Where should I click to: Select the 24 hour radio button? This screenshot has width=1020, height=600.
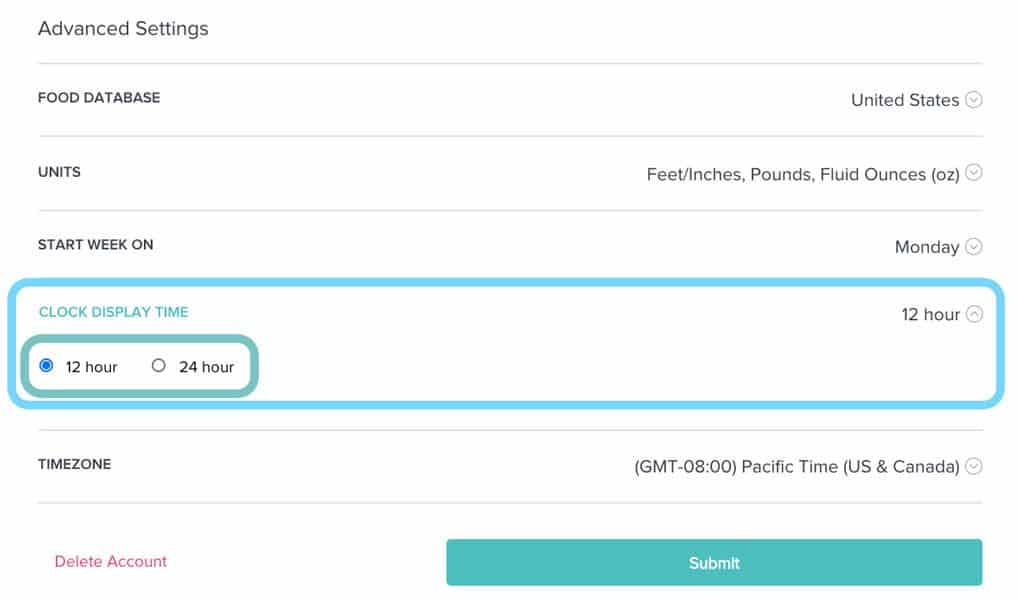point(158,366)
